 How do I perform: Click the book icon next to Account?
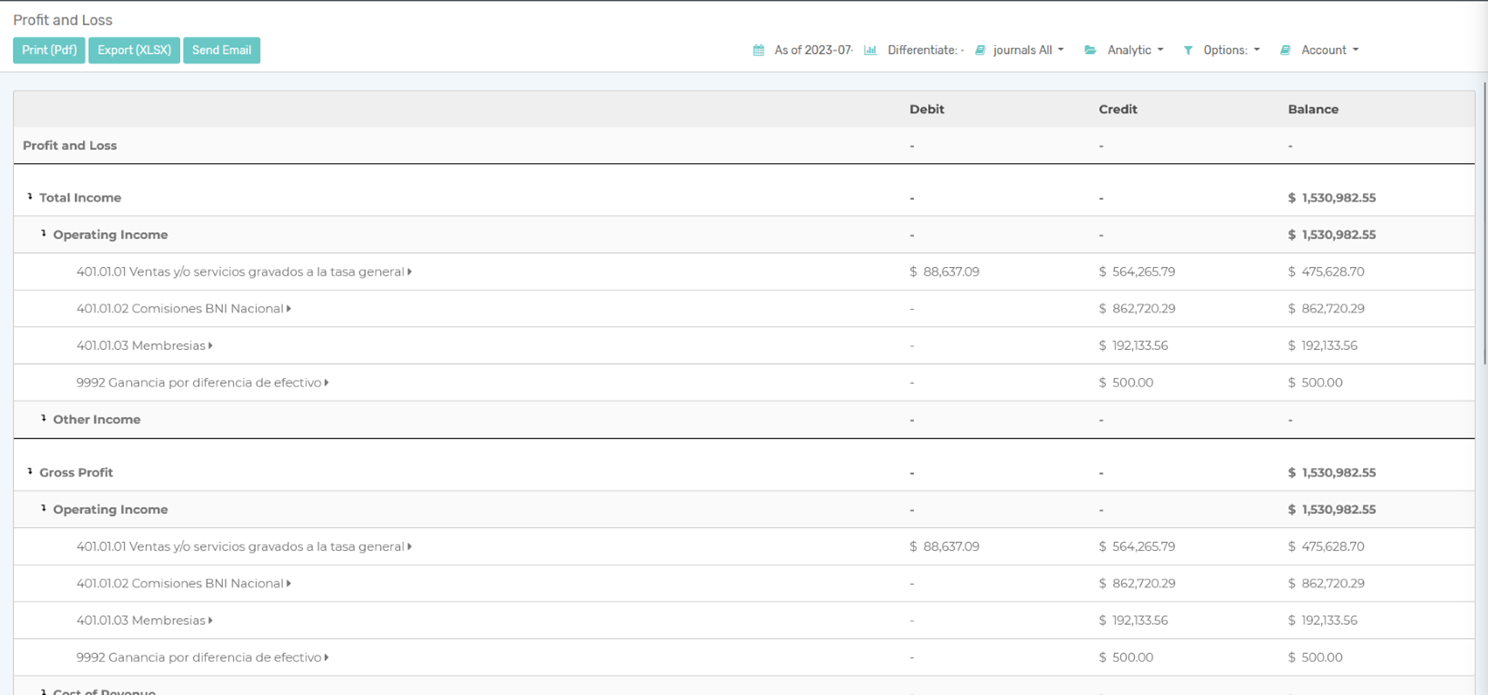pos(1285,50)
